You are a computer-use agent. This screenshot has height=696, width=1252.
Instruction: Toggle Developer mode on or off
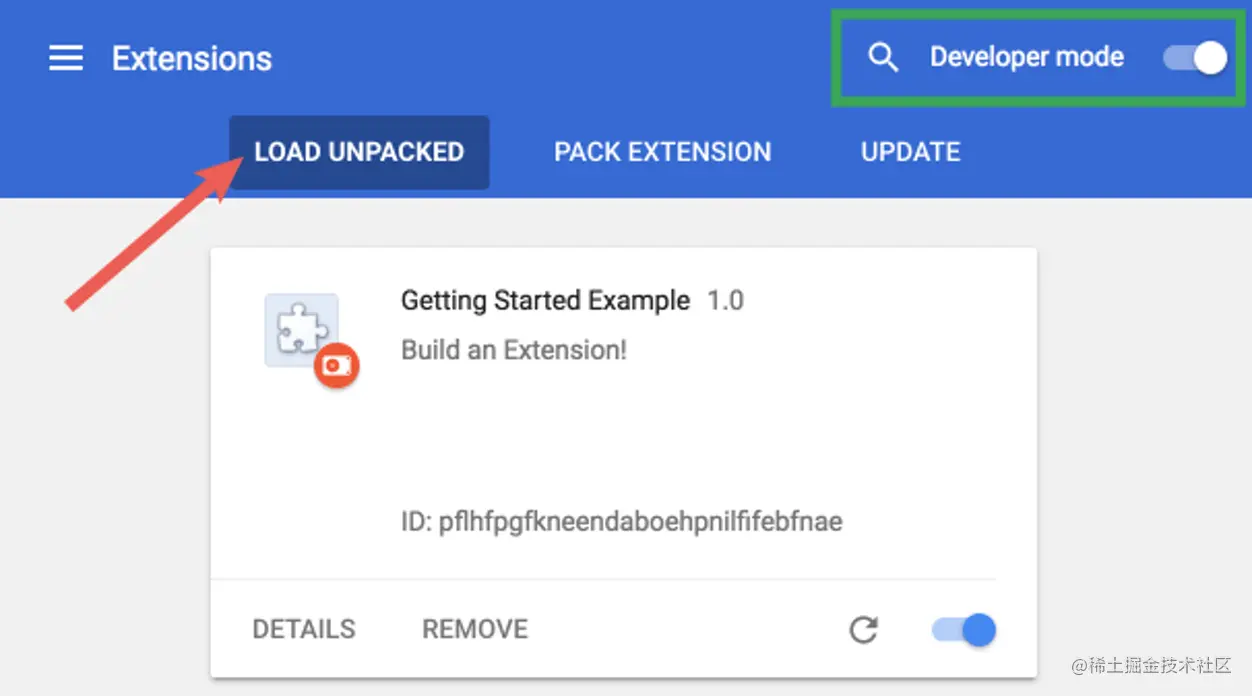tap(1193, 58)
